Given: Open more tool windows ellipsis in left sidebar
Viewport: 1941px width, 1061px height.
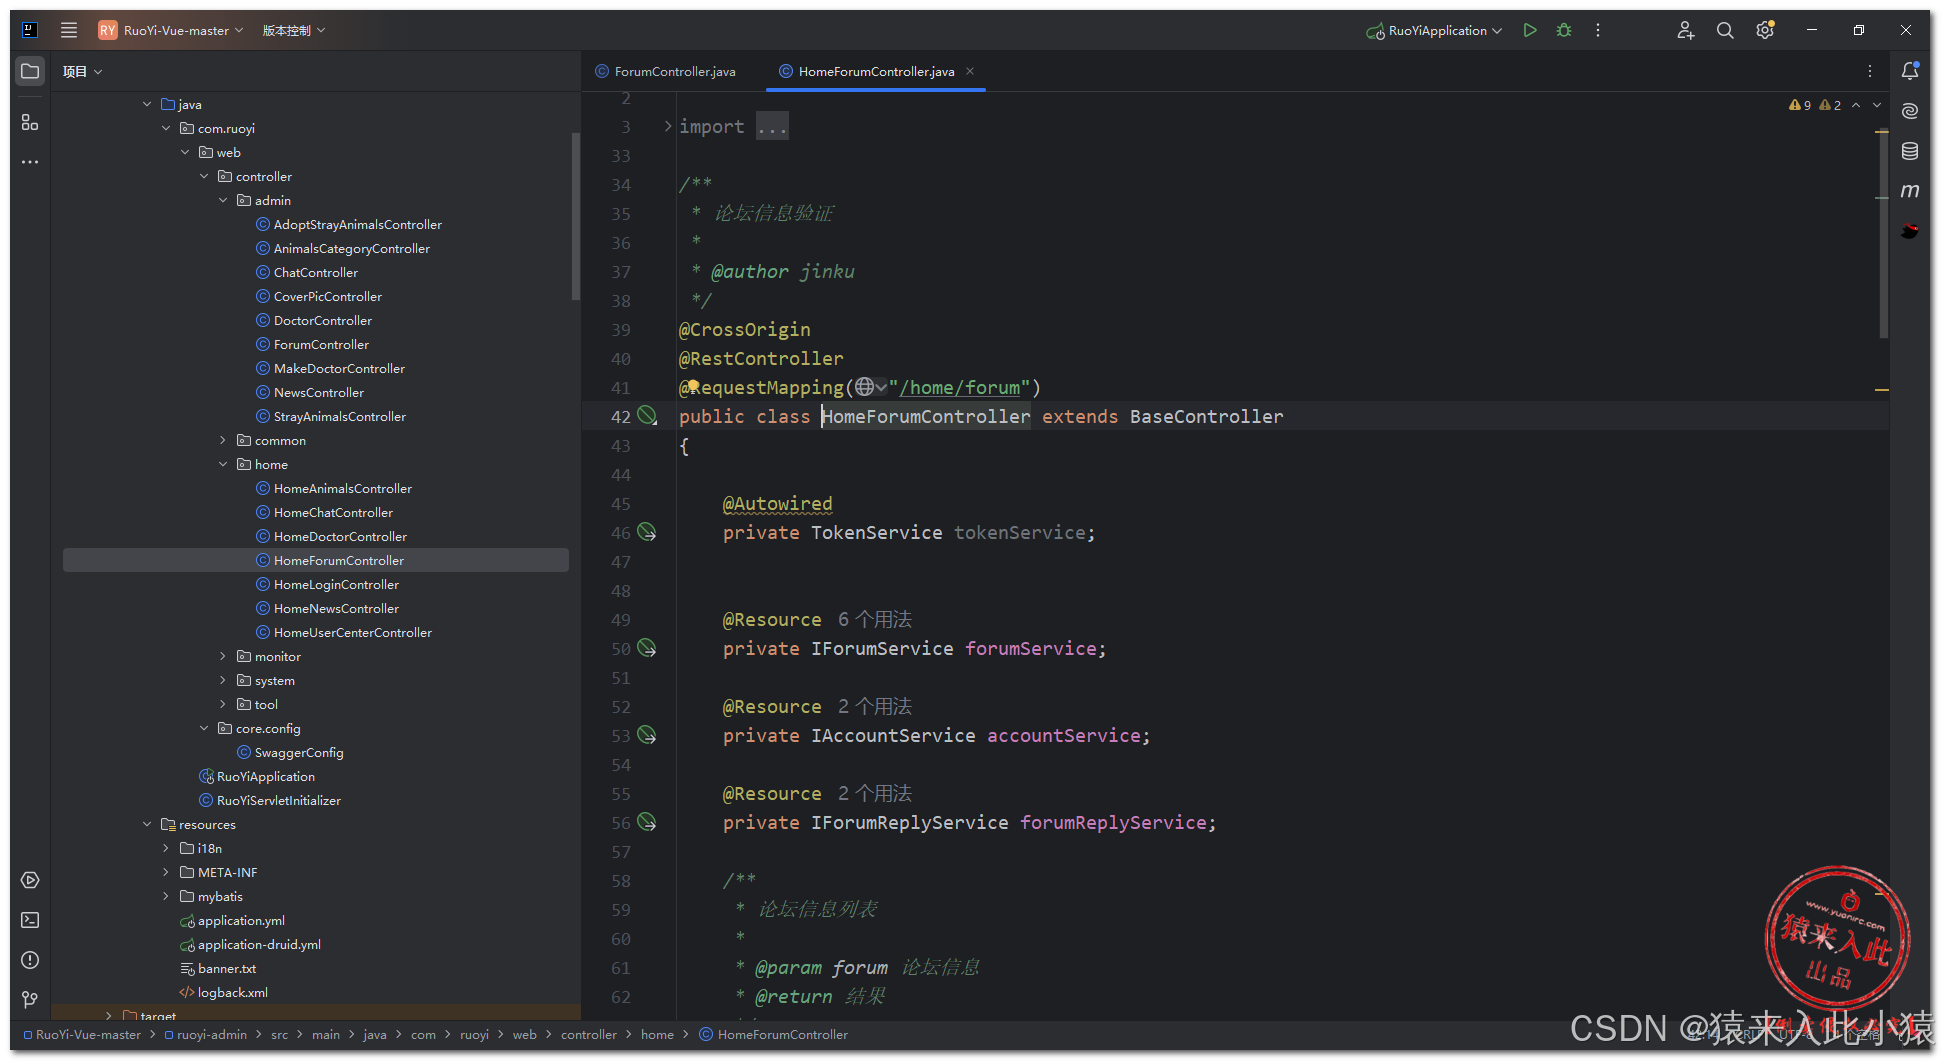Looking at the screenshot, I should (30, 161).
